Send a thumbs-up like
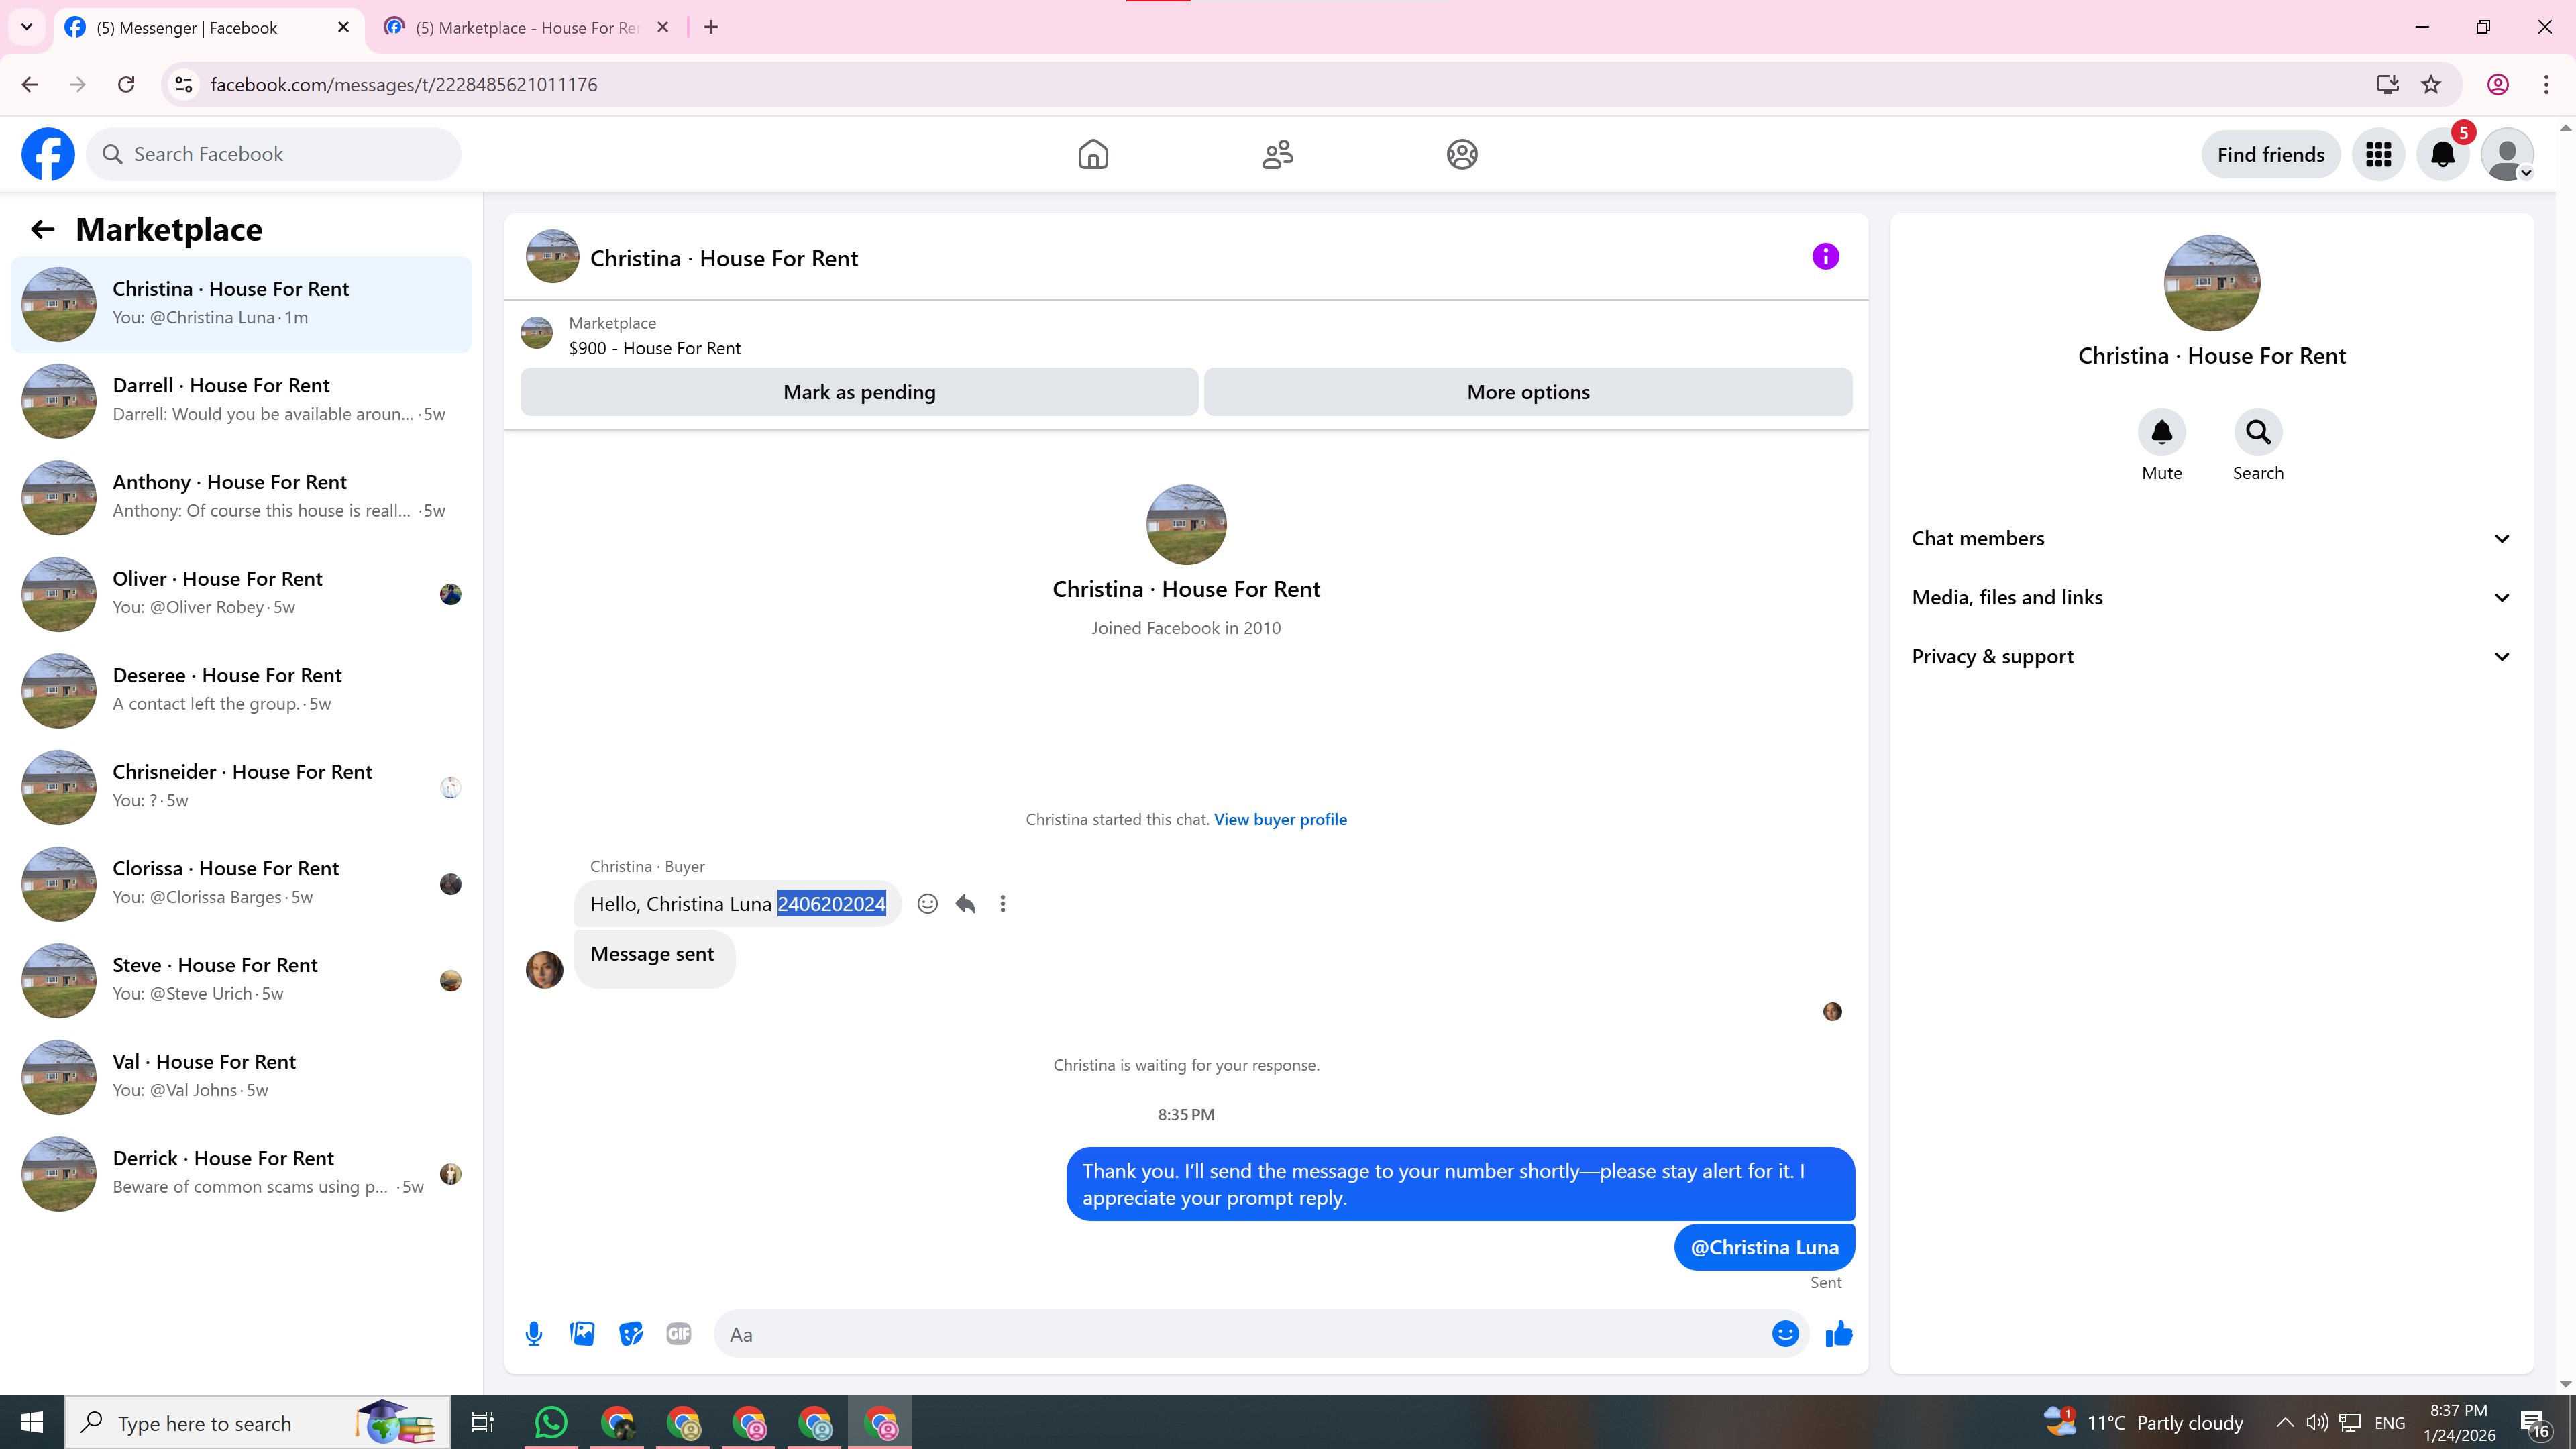This screenshot has width=2576, height=1449. [1838, 1334]
